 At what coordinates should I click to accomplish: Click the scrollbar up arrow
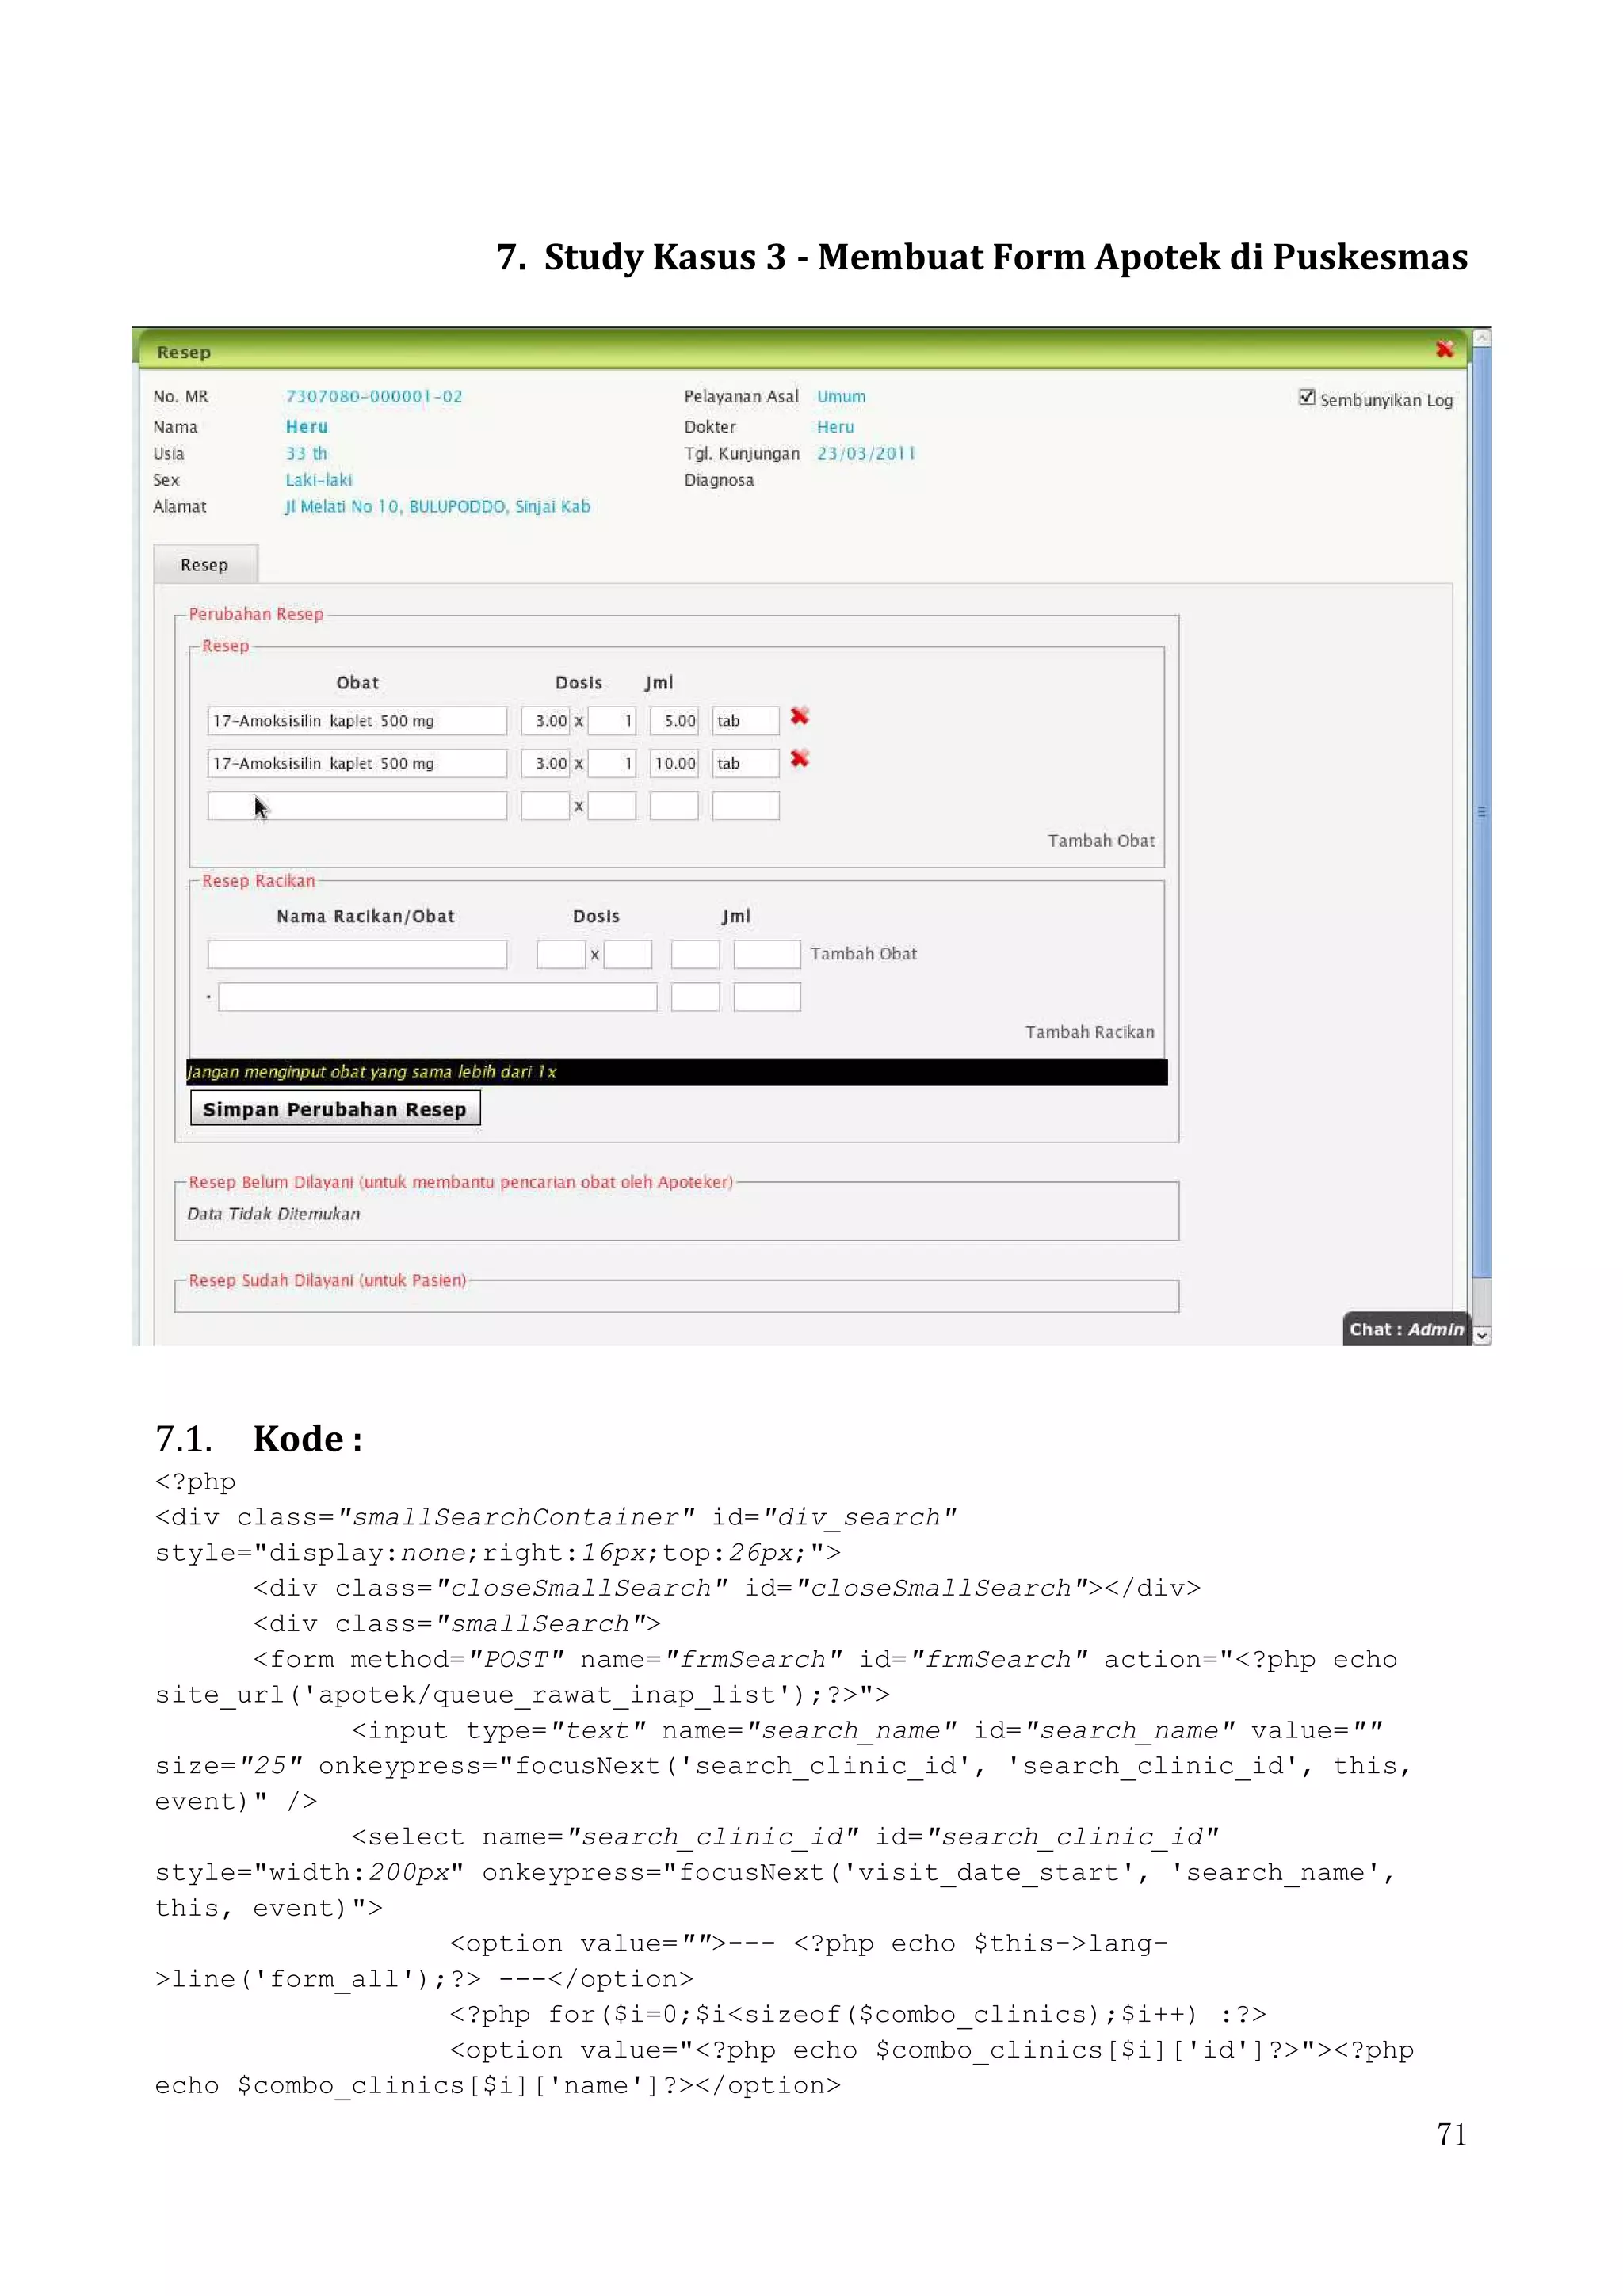click(1482, 338)
